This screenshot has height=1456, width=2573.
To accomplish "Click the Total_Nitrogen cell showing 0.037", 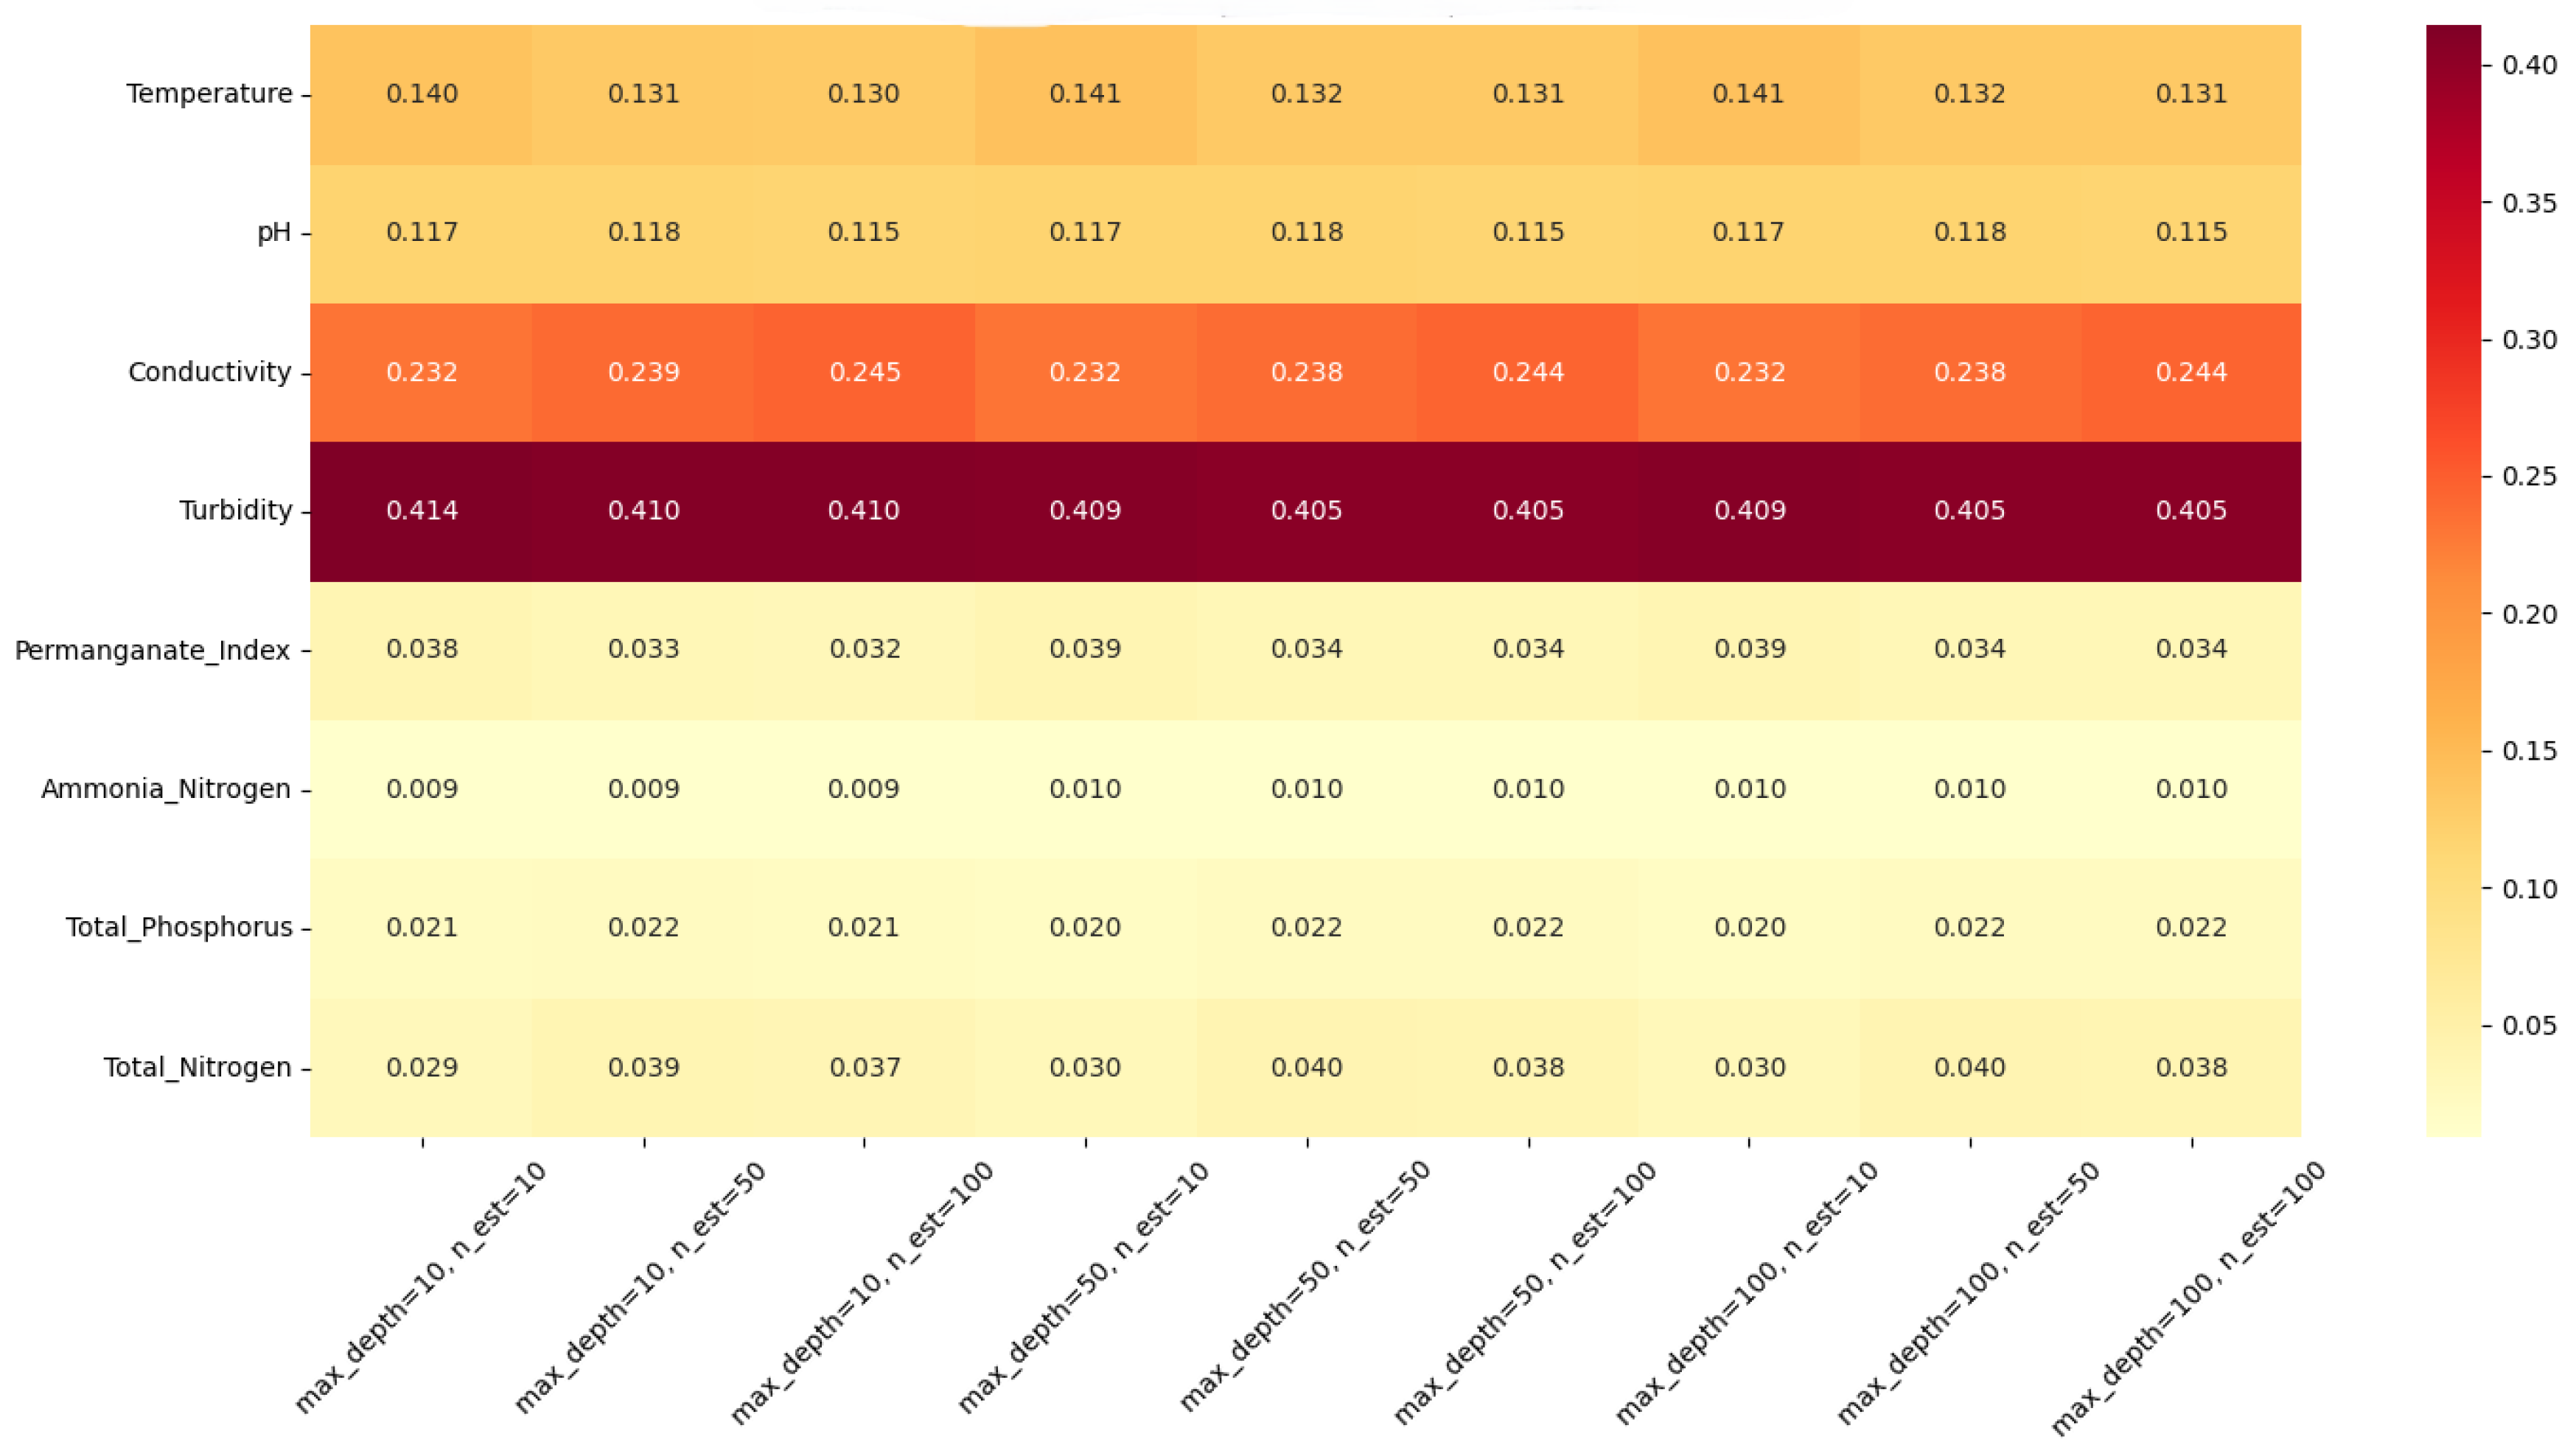I will 864,1067.
